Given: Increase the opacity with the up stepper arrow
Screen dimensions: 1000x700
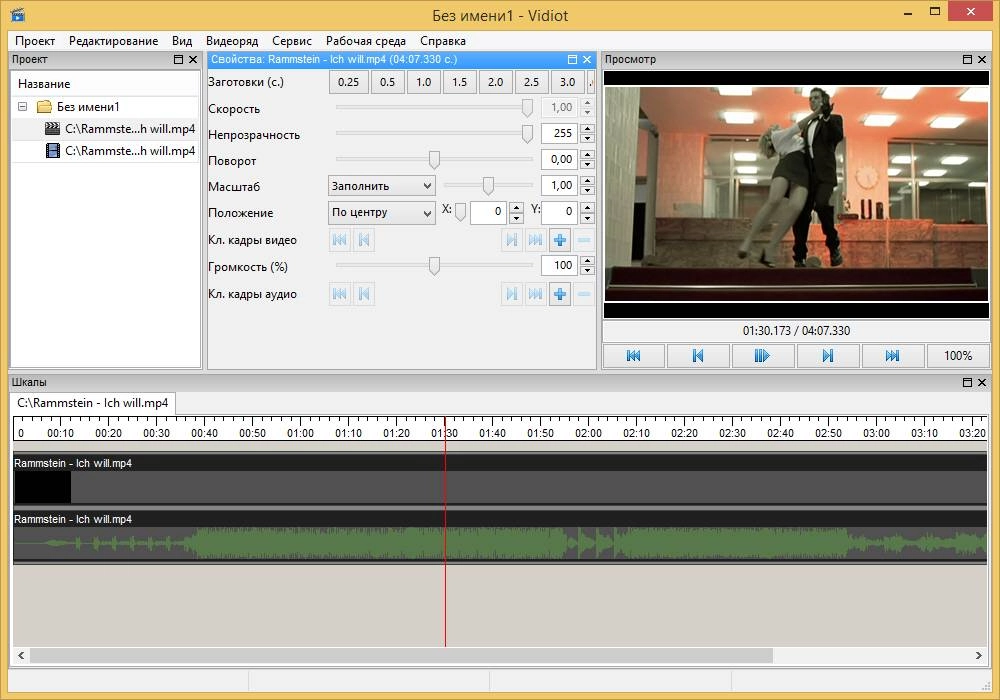Looking at the screenshot, I should tap(587, 129).
